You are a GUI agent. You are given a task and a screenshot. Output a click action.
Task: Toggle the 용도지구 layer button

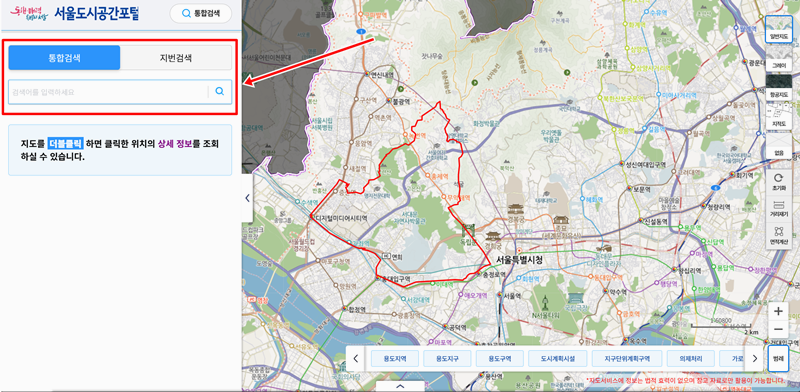447,358
